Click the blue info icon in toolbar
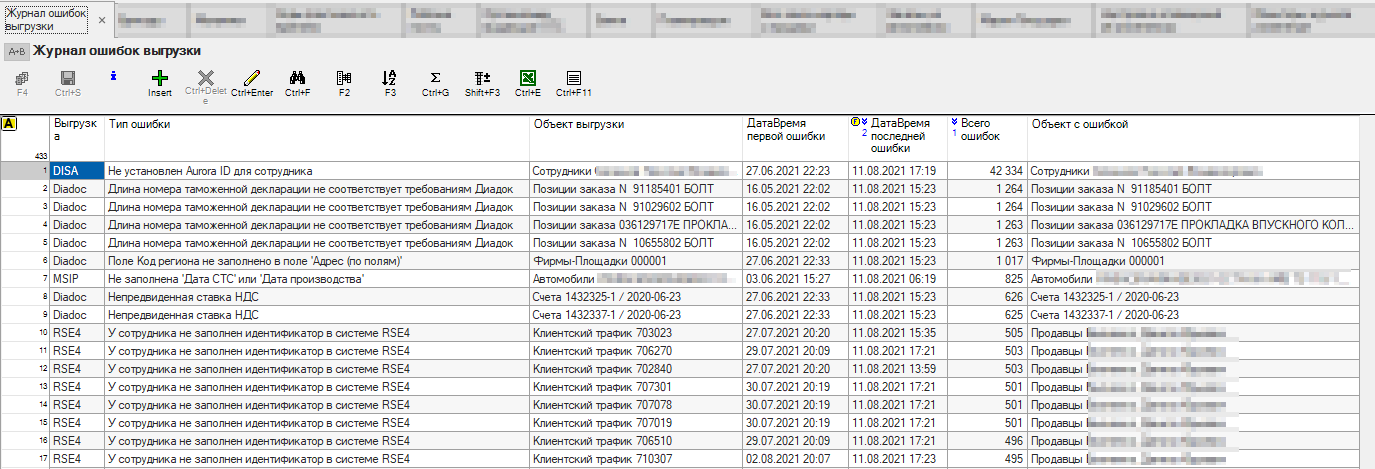This screenshot has height=469, width=1375. [114, 76]
